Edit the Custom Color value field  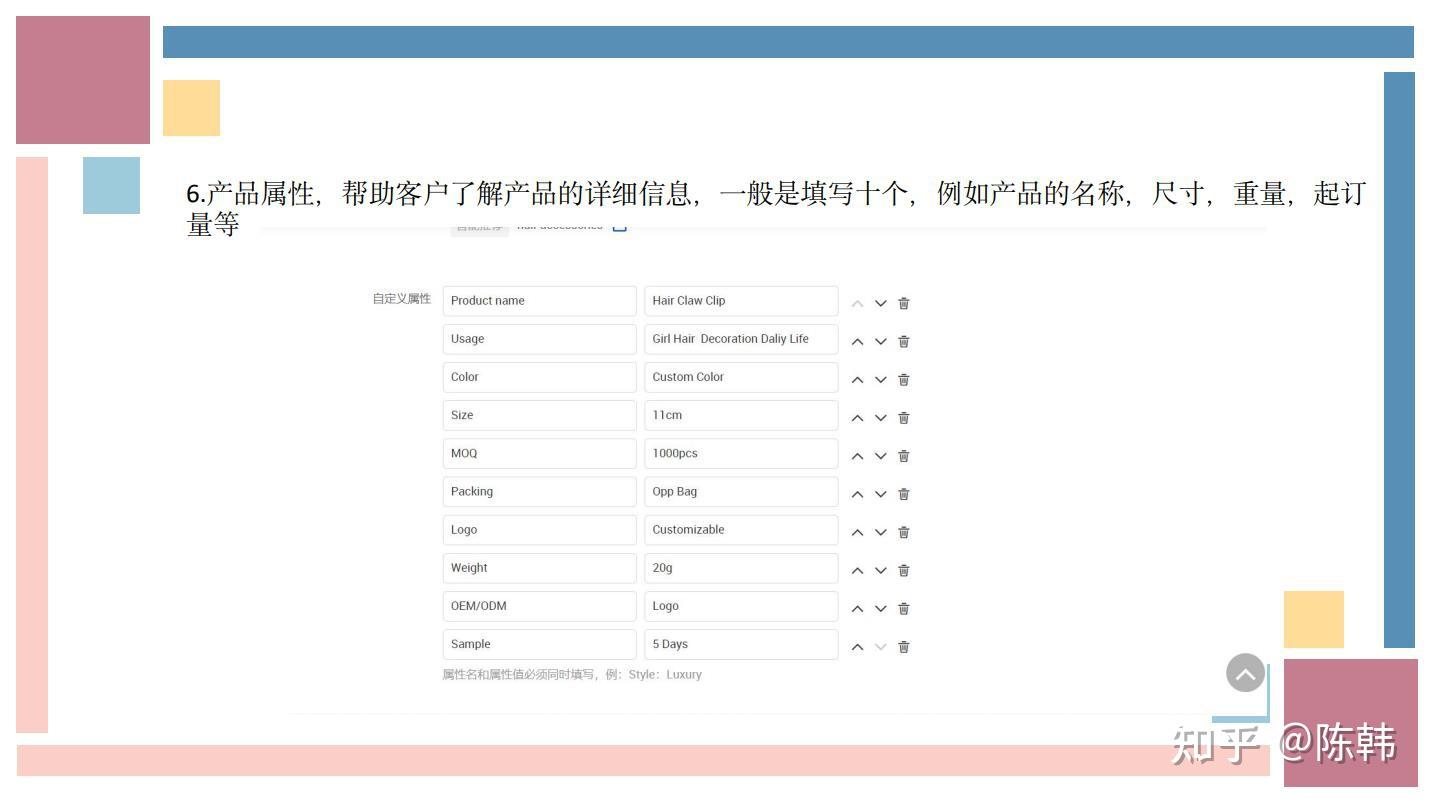coord(741,377)
